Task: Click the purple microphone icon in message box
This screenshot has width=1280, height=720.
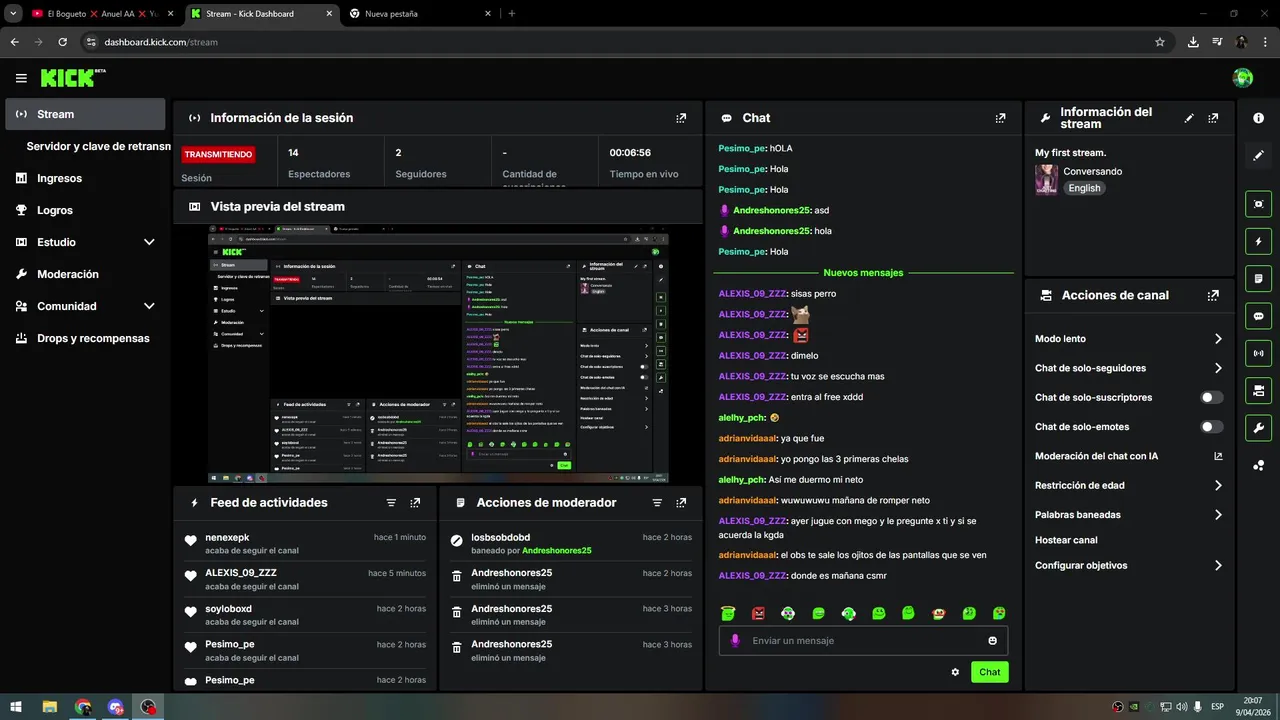Action: (735, 641)
